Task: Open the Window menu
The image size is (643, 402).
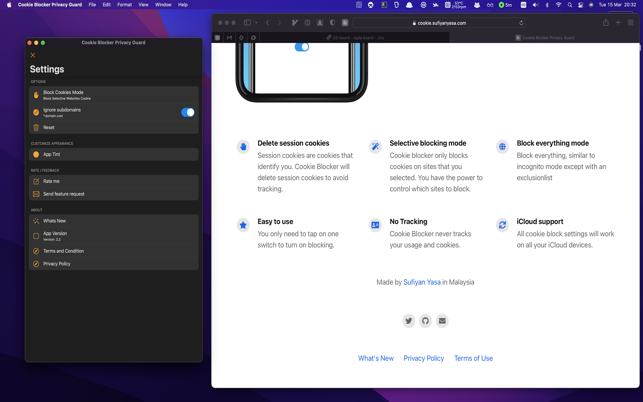Action: tap(163, 5)
